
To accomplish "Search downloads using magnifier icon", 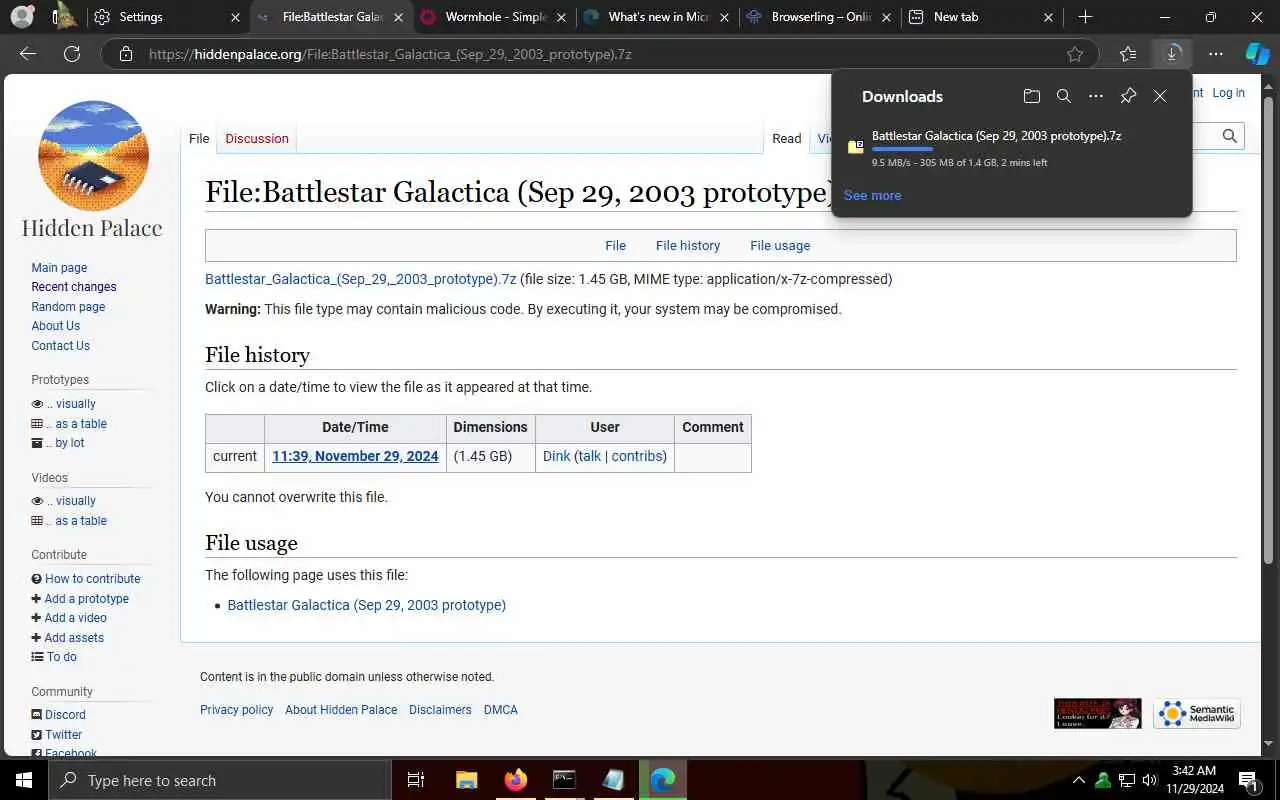I will [1064, 96].
